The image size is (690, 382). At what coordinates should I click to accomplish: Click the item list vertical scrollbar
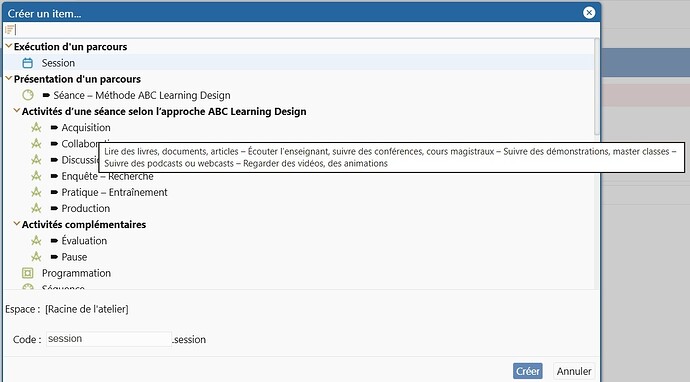[x=597, y=87]
